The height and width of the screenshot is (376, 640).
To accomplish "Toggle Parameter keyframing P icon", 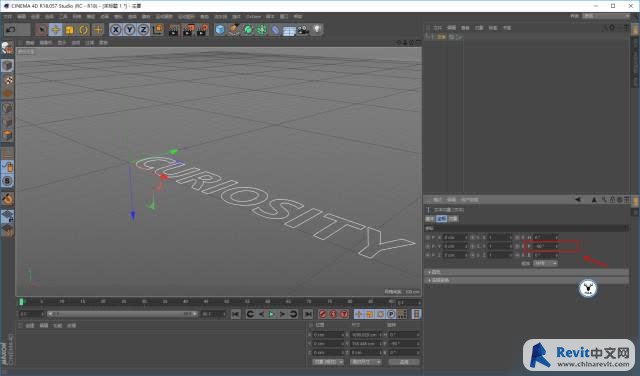I will point(391,314).
